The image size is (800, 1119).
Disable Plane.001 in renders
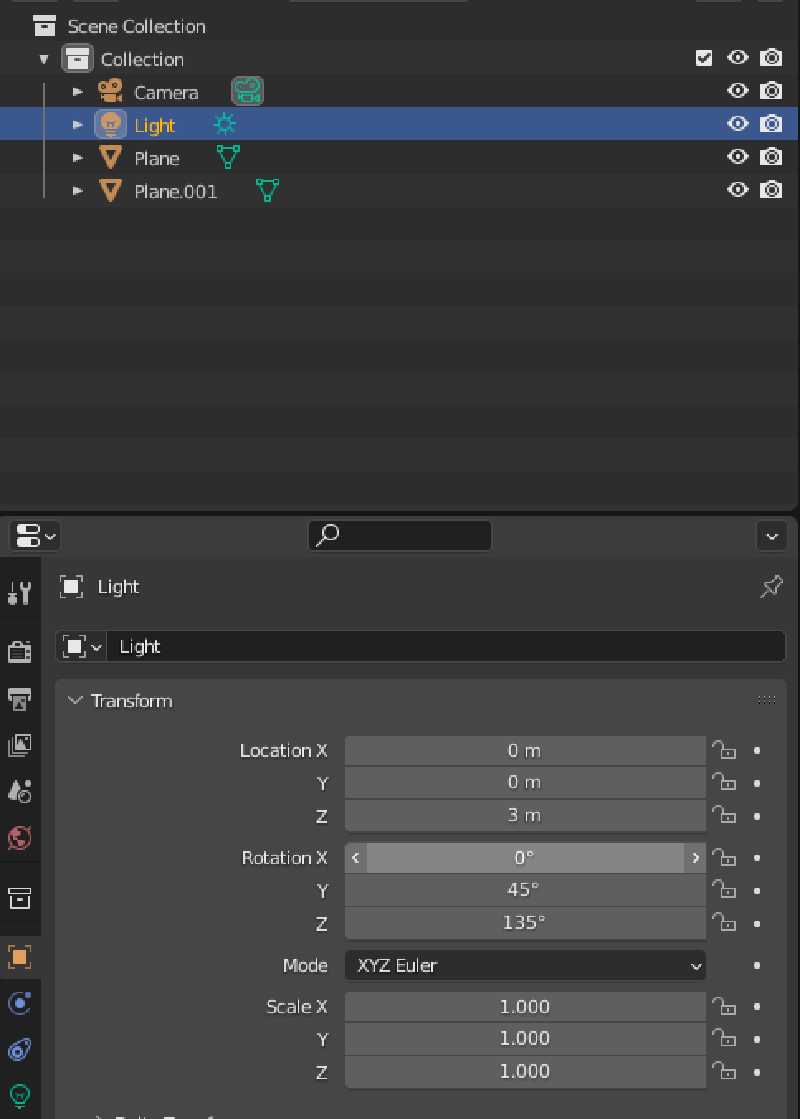pyautogui.click(x=771, y=190)
